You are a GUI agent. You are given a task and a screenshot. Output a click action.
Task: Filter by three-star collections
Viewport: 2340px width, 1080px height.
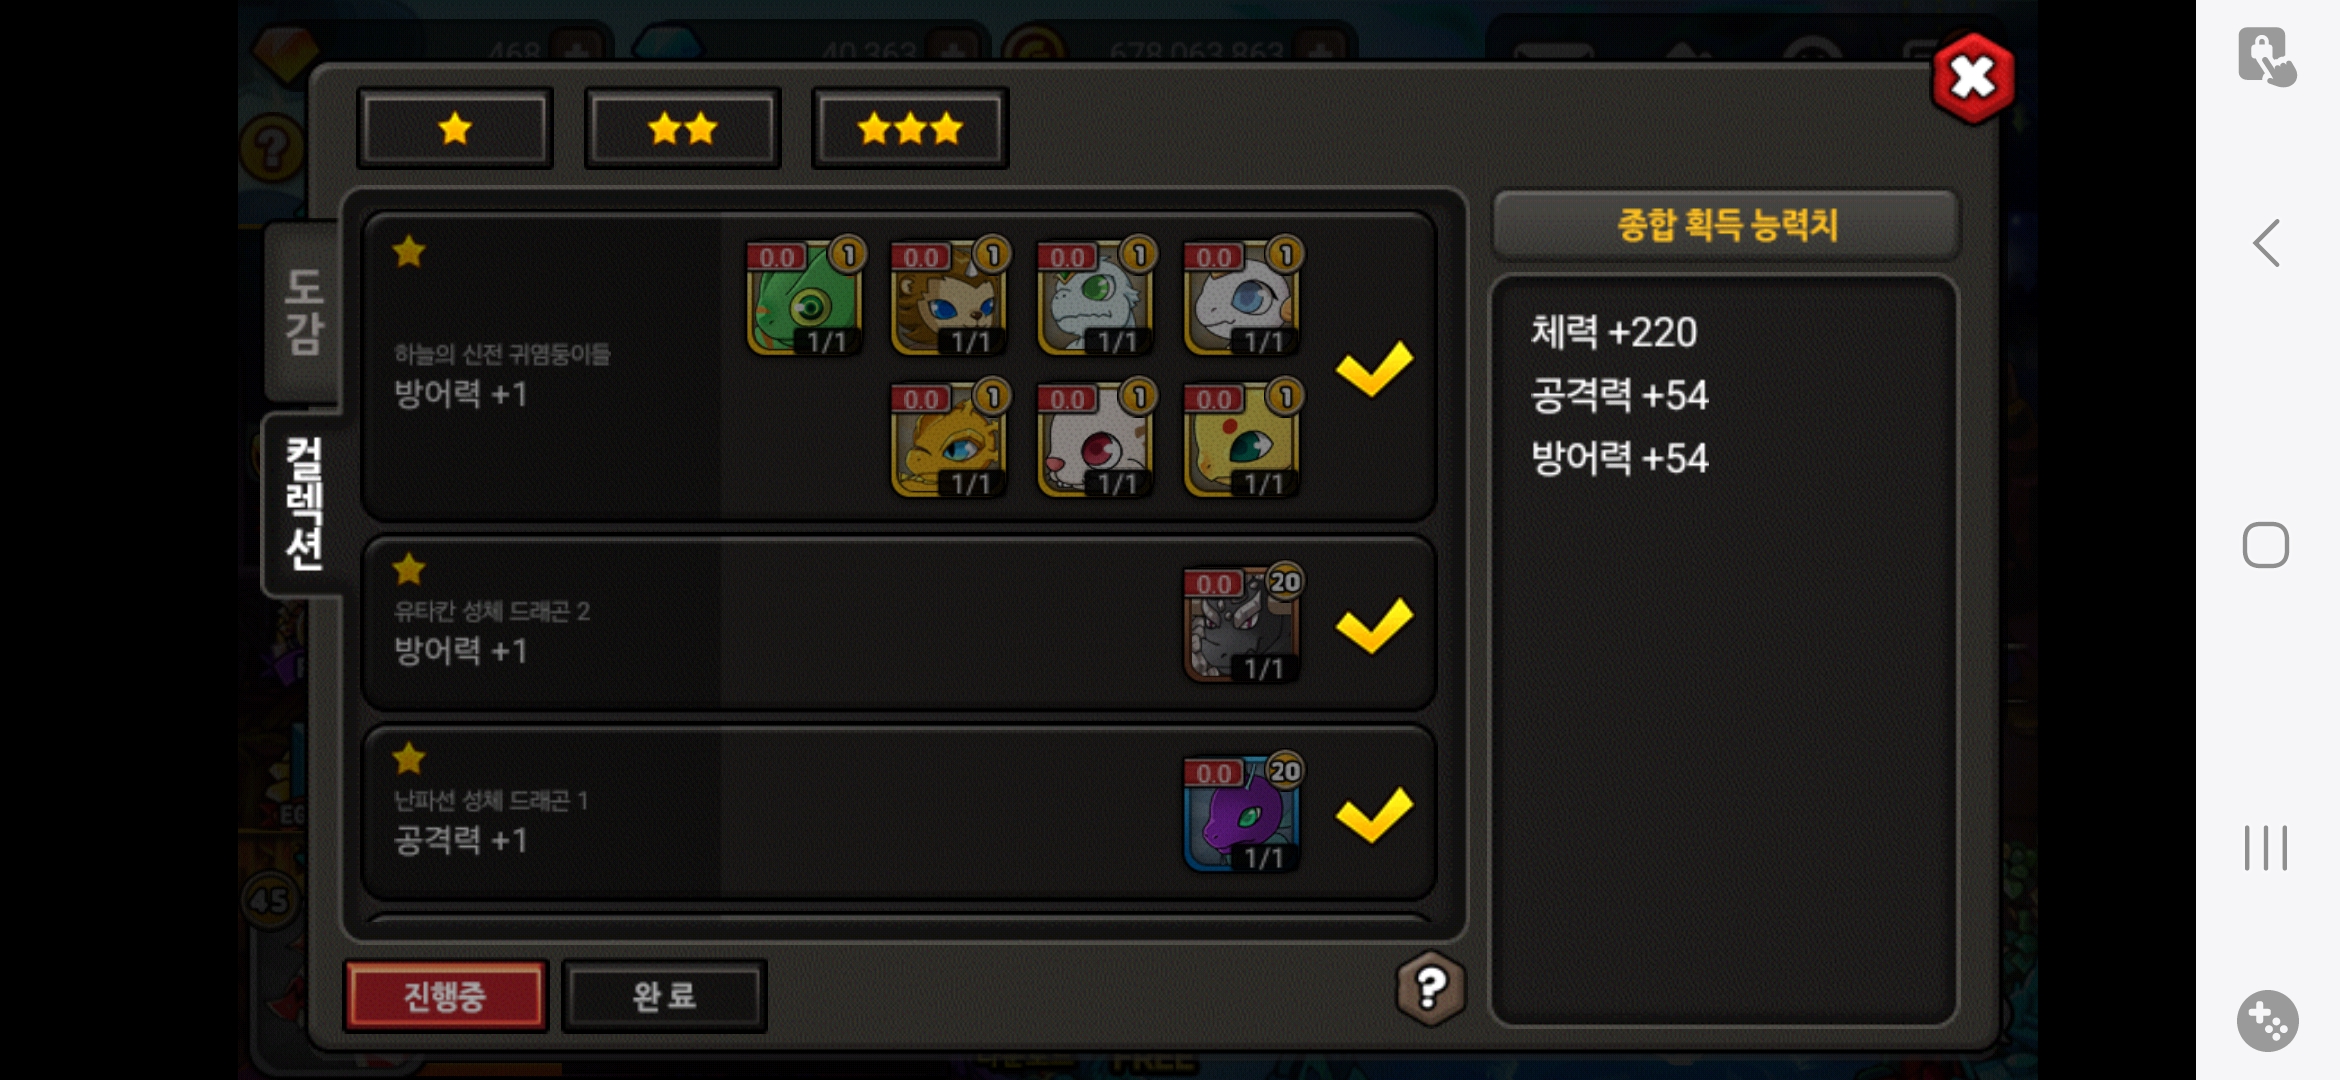tap(910, 128)
